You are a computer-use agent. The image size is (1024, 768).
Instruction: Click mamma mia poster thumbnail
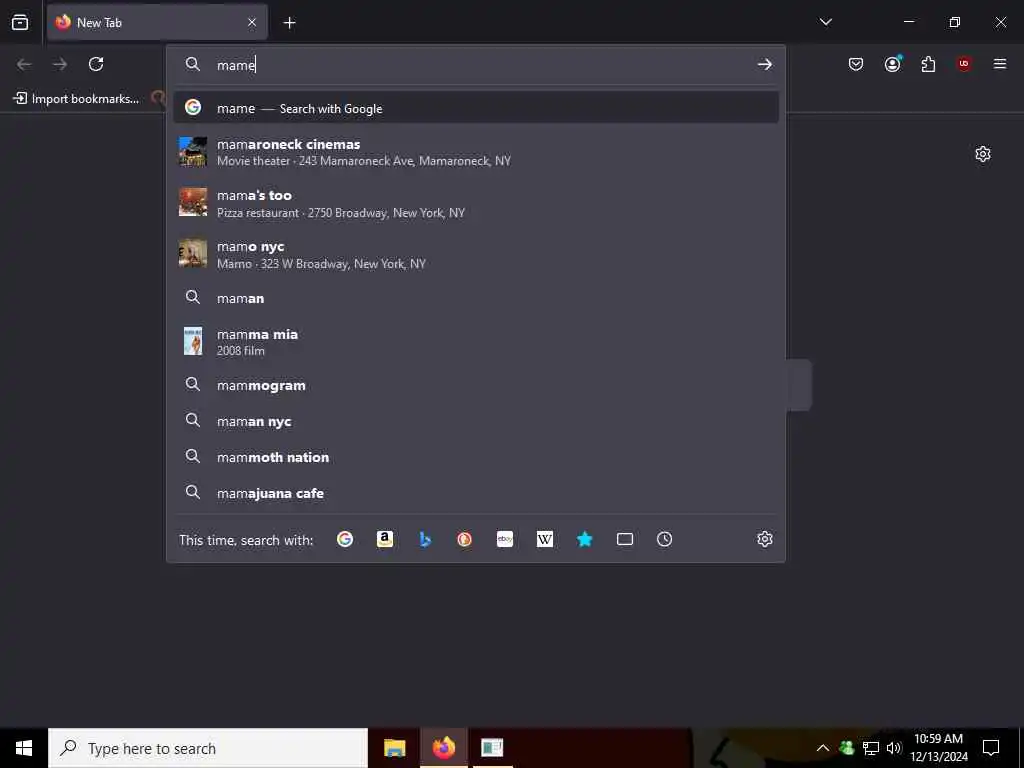tap(193, 341)
